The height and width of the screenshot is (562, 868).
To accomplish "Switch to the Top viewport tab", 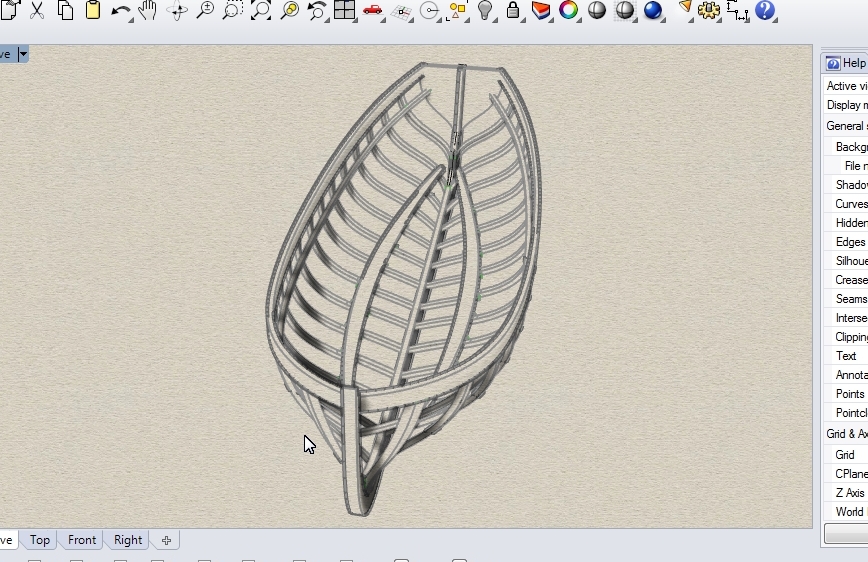I will click(x=39, y=540).
